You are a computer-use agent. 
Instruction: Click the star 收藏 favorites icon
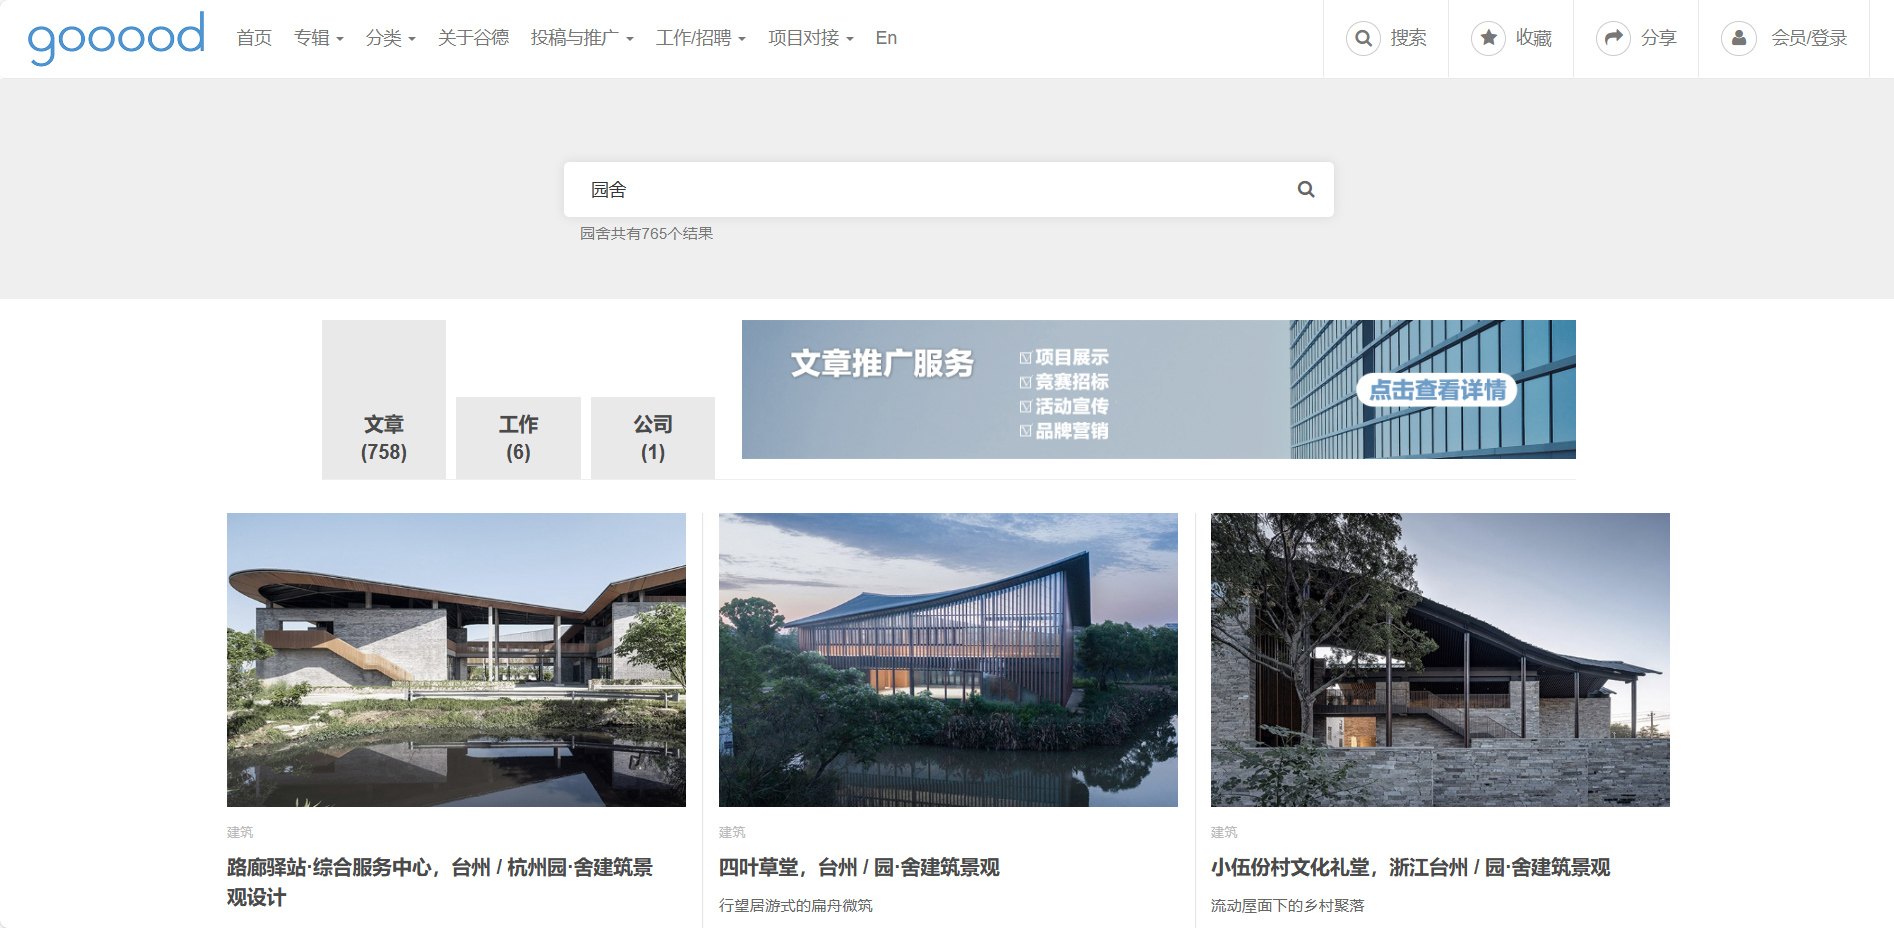(x=1488, y=38)
